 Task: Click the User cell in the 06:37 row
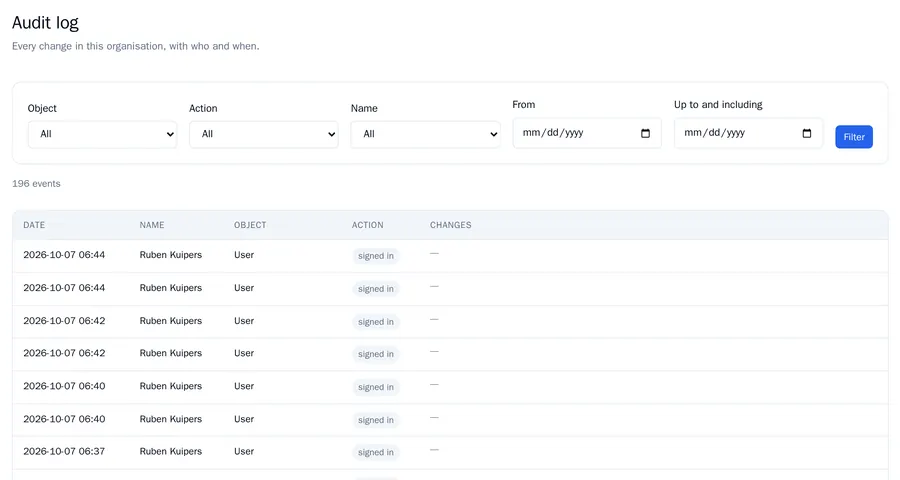(244, 451)
